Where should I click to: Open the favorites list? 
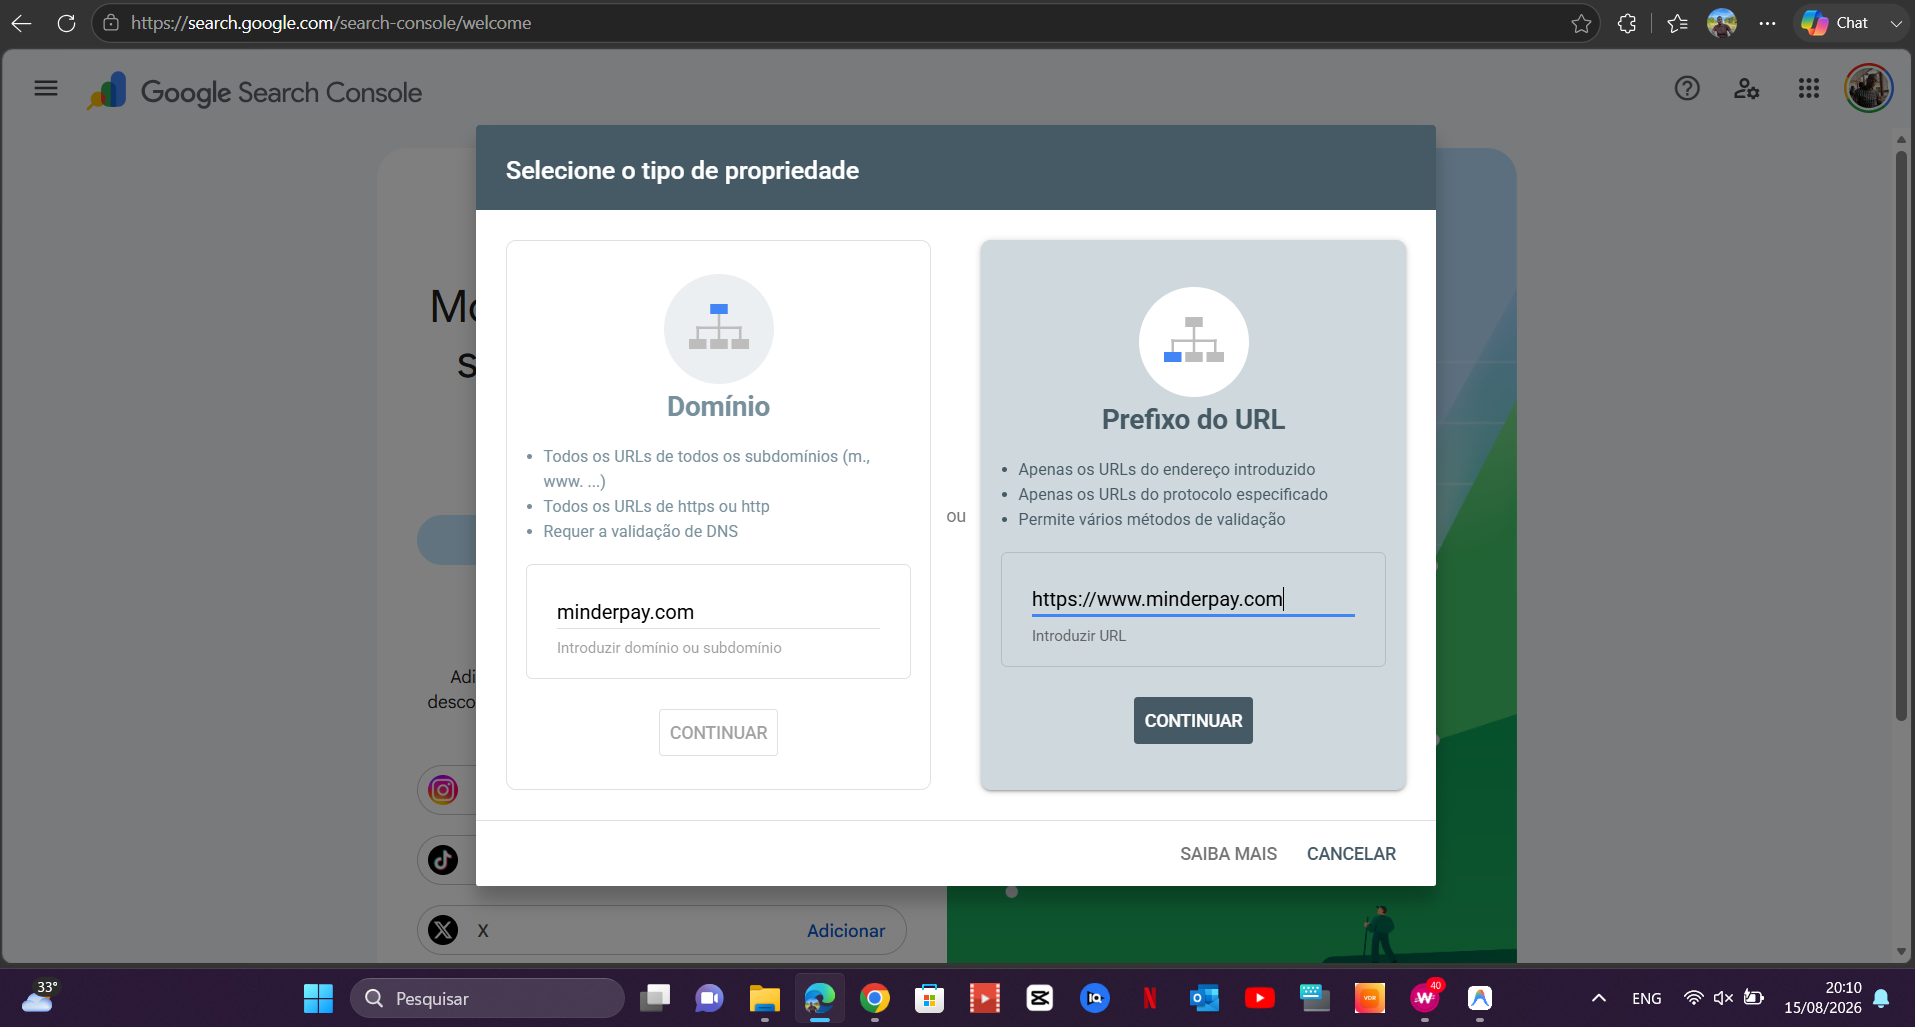click(1678, 23)
